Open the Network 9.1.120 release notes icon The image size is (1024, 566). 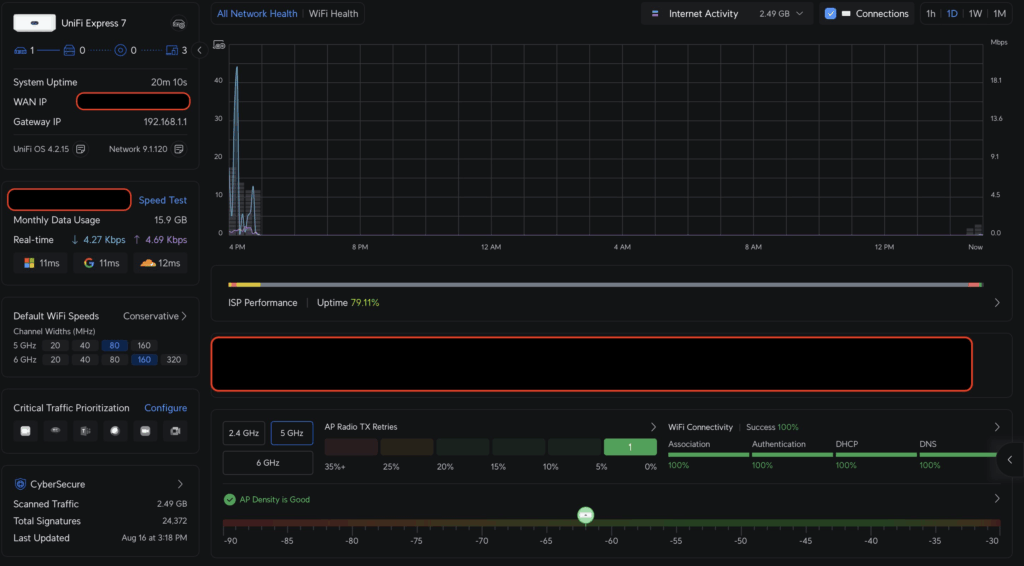(178, 149)
